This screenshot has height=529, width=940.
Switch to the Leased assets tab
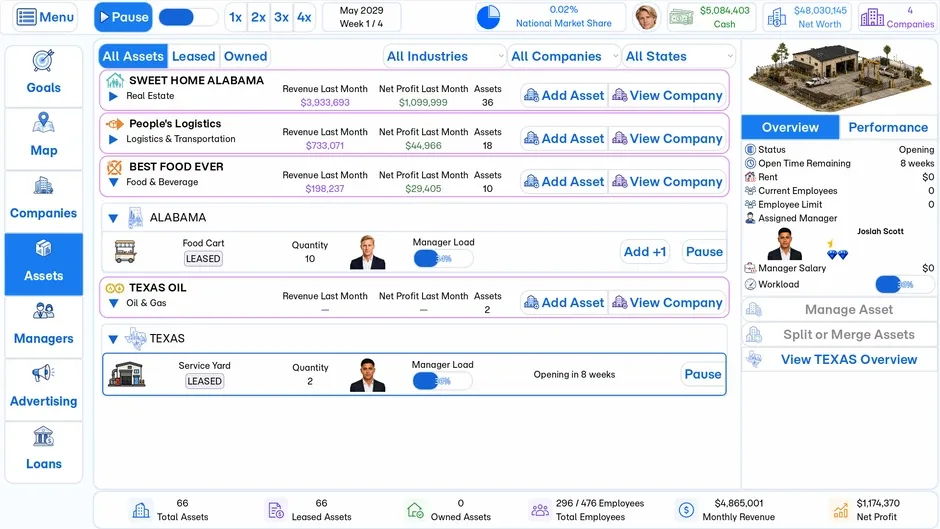[194, 56]
